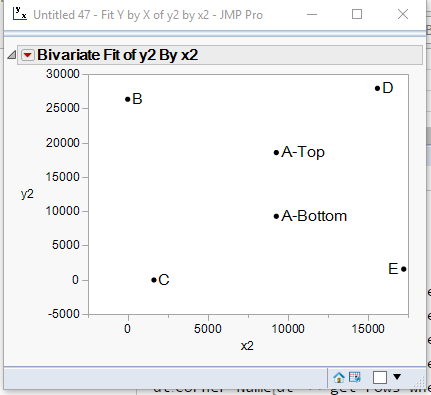431x395 pixels.
Task: Minimize the Fit Y by X window
Action: click(312, 14)
